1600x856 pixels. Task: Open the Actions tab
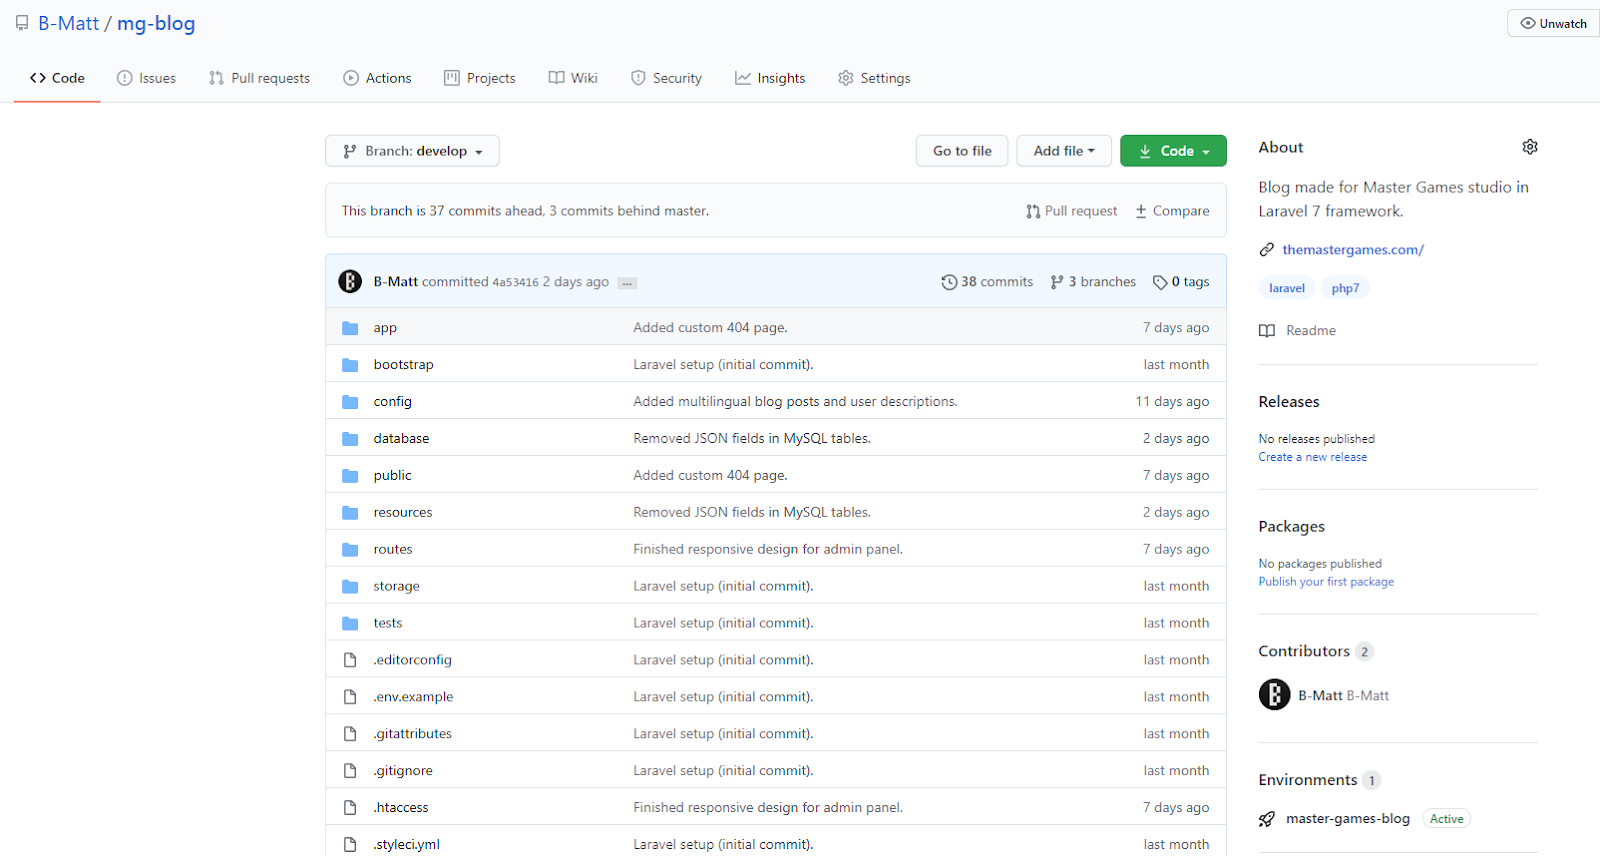[x=377, y=78]
